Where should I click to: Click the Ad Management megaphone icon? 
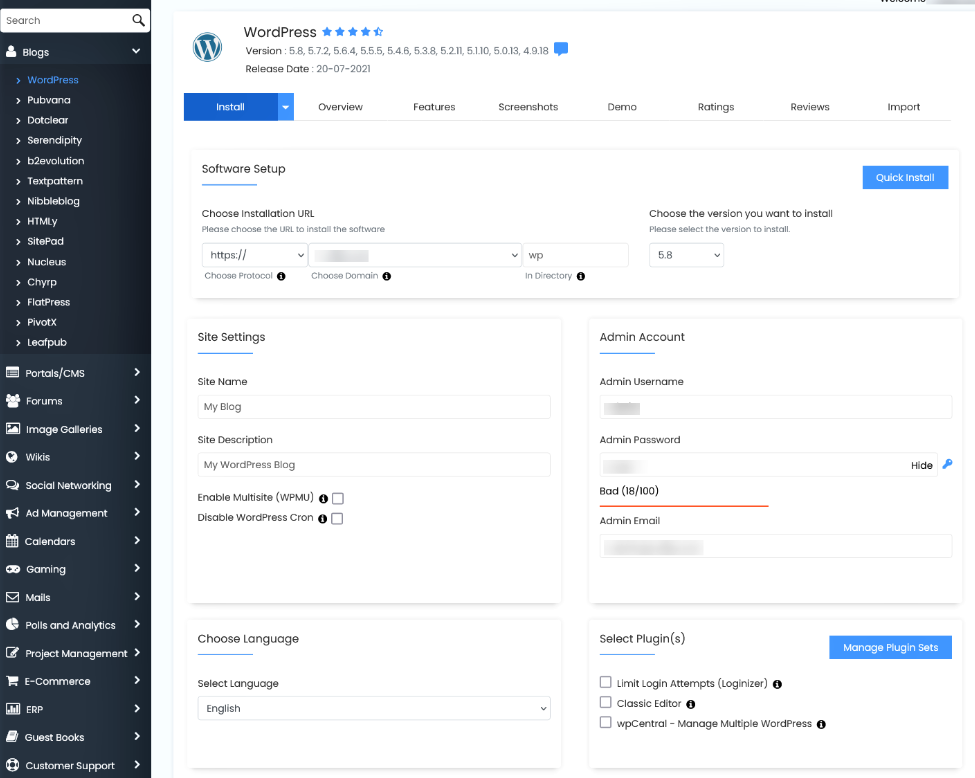point(12,513)
